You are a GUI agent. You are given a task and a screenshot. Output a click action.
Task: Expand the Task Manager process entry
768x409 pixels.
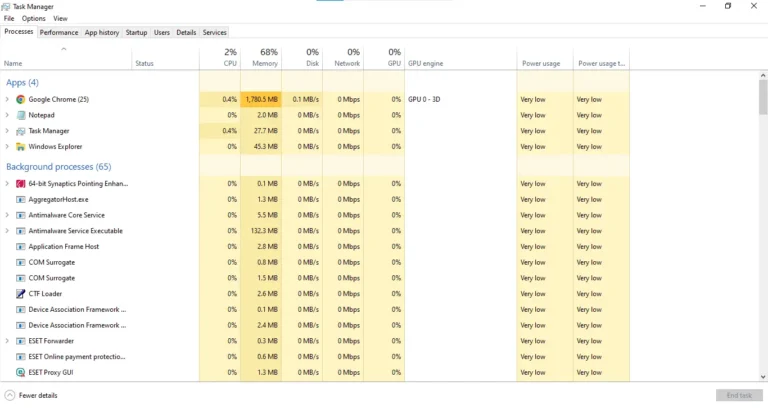[7, 131]
